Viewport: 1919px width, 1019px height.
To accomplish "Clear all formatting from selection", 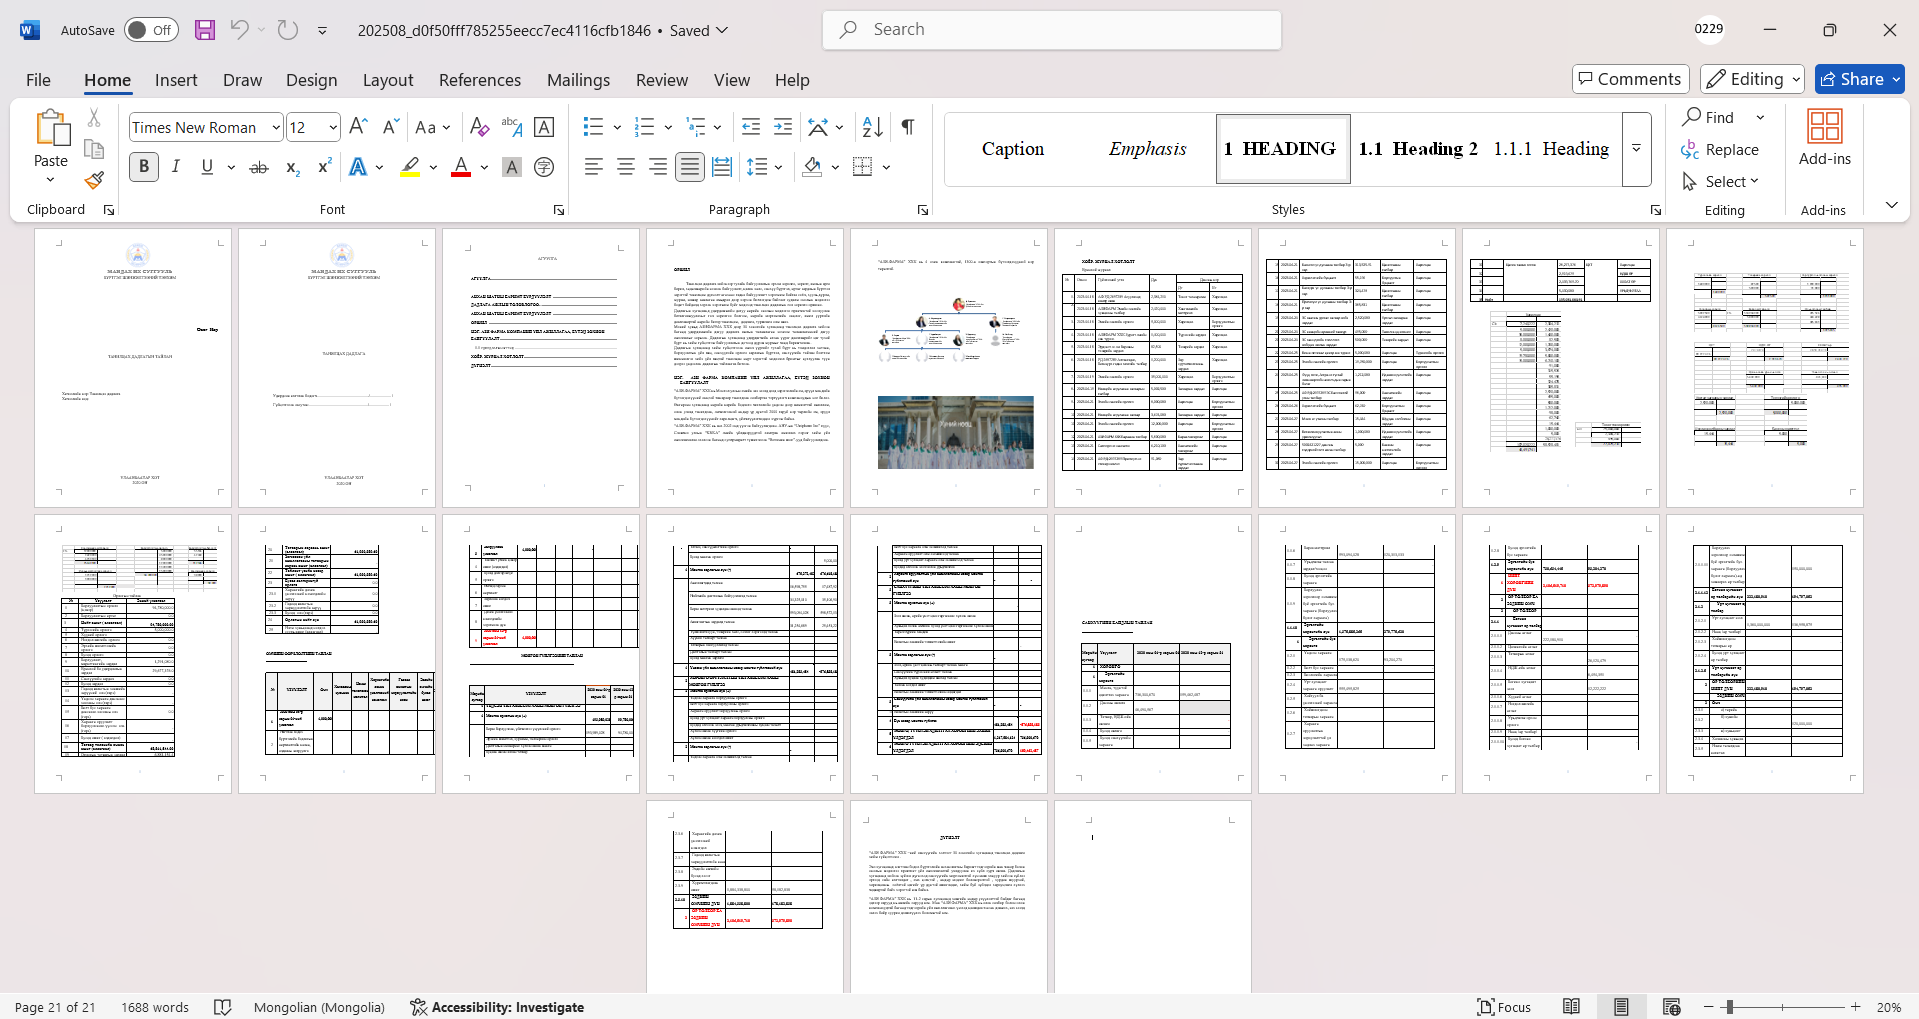I will (x=479, y=127).
